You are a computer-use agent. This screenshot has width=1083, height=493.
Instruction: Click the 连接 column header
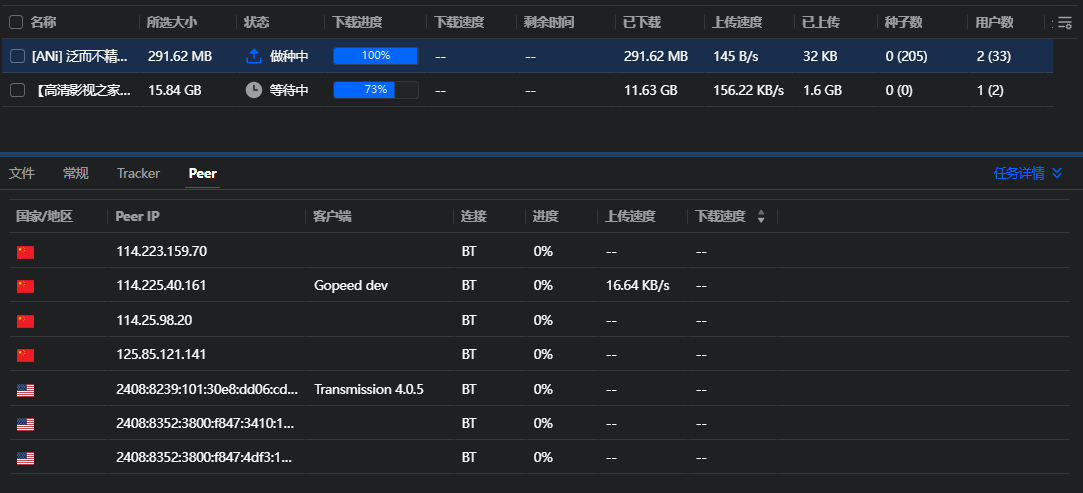pos(474,216)
